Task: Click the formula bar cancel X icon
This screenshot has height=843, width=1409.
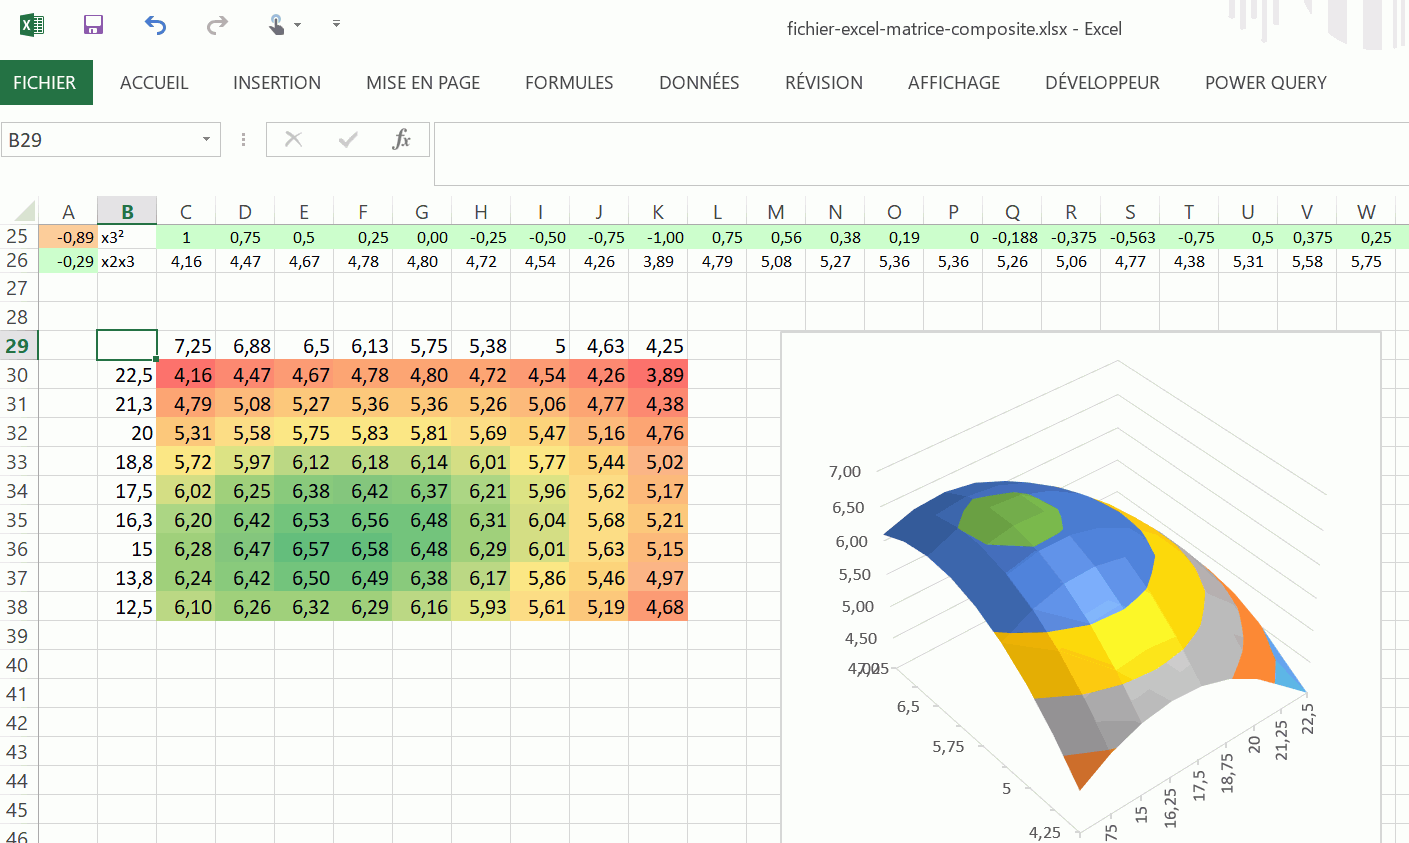Action: tap(293, 140)
